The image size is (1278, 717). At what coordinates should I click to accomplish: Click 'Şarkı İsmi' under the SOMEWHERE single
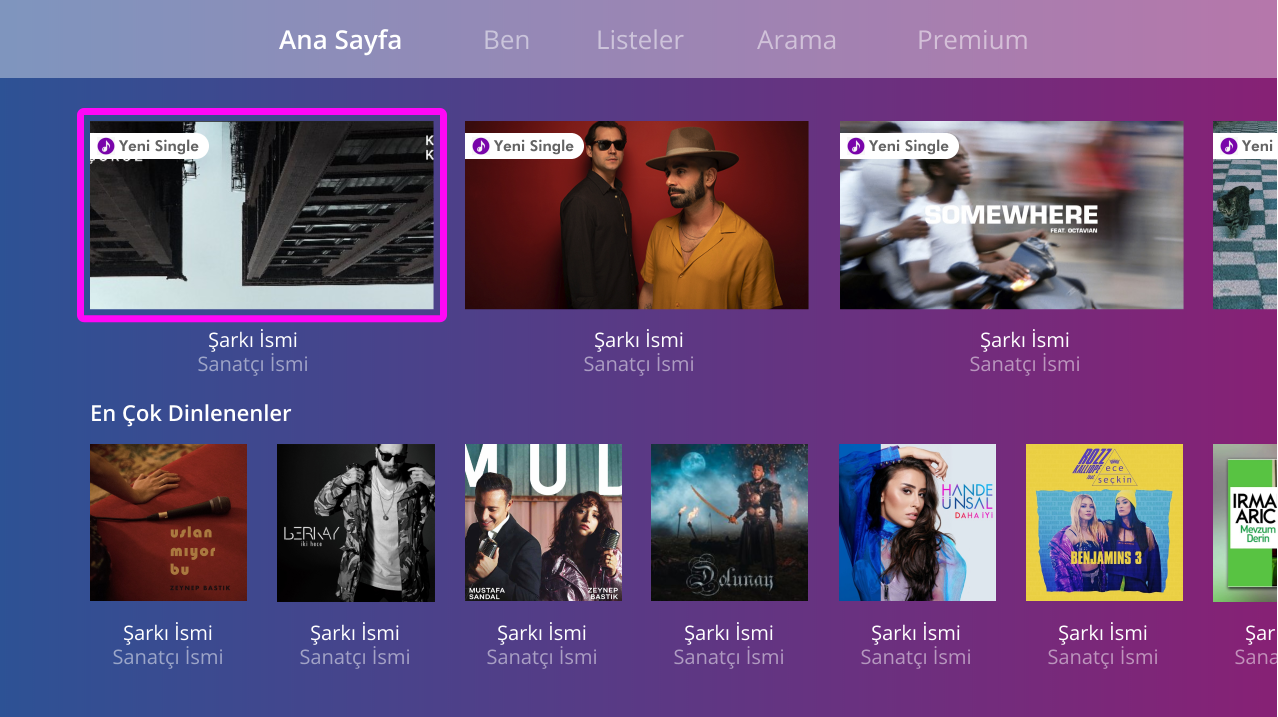(x=1025, y=340)
